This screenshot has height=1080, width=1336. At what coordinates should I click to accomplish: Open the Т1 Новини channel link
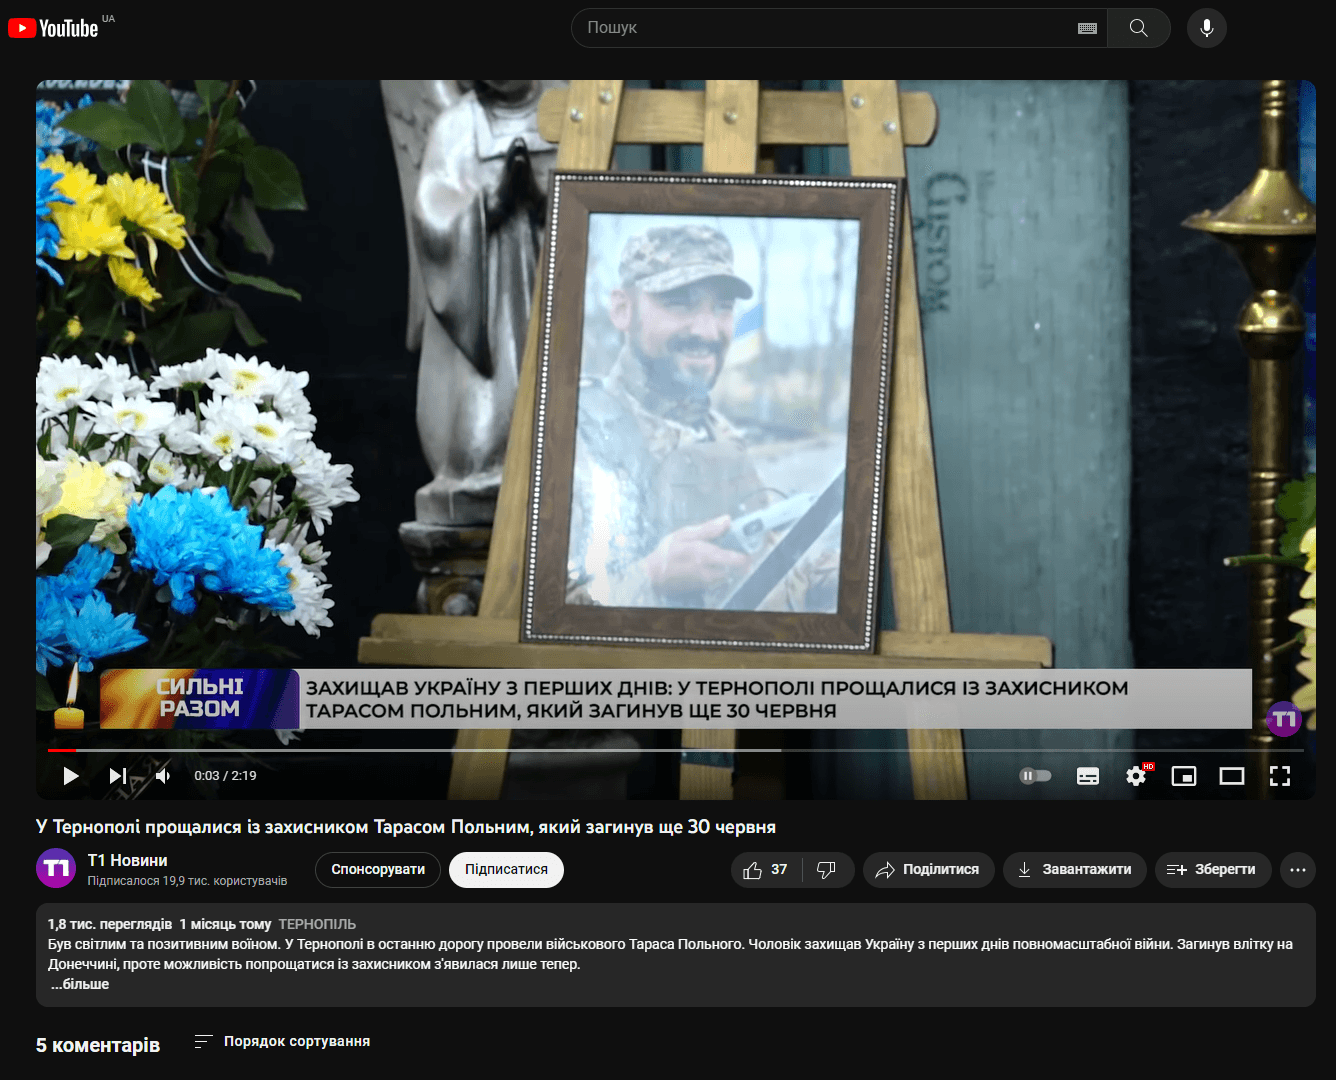pyautogui.click(x=127, y=860)
